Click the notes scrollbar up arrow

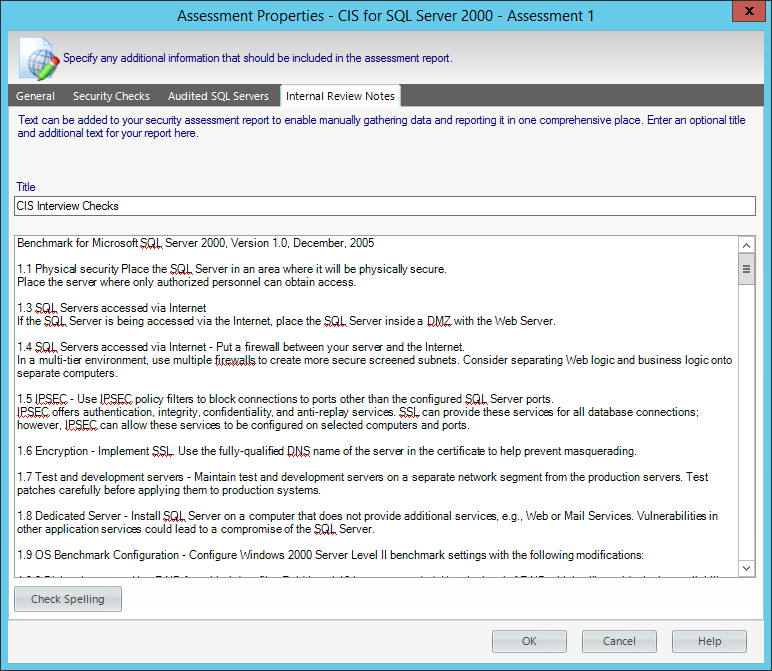coord(746,245)
